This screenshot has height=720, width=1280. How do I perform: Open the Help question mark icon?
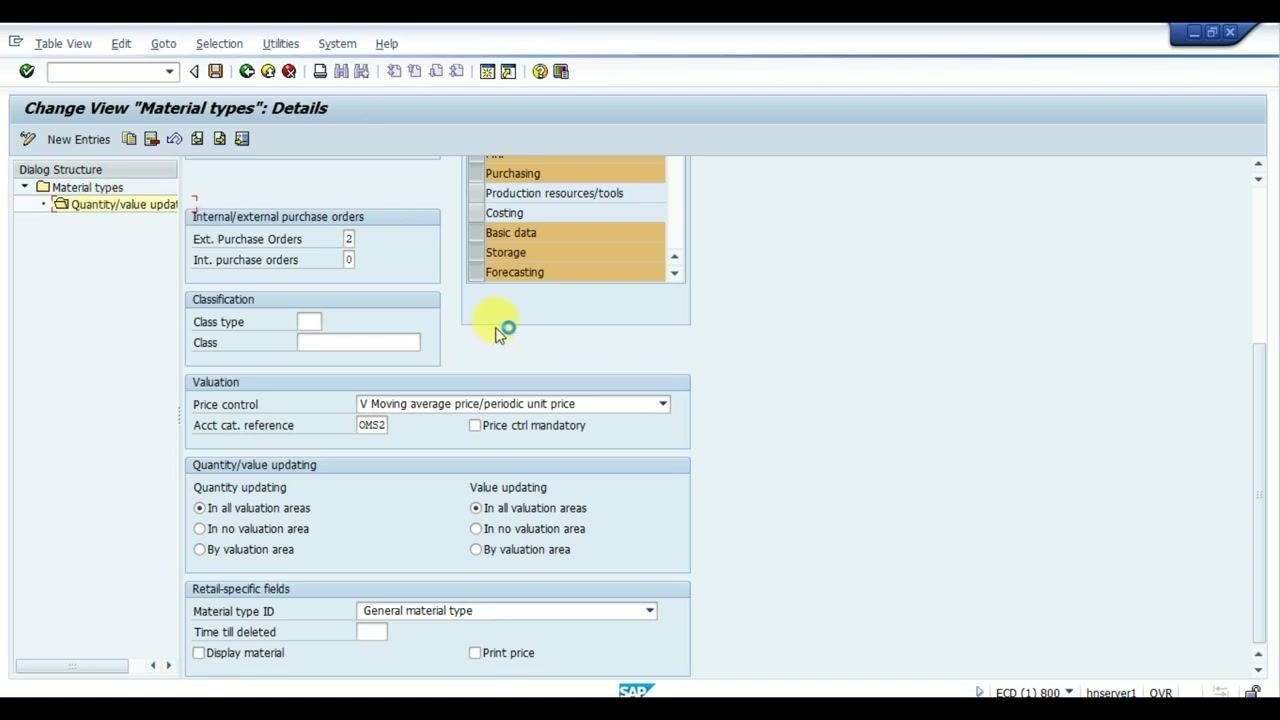(540, 71)
